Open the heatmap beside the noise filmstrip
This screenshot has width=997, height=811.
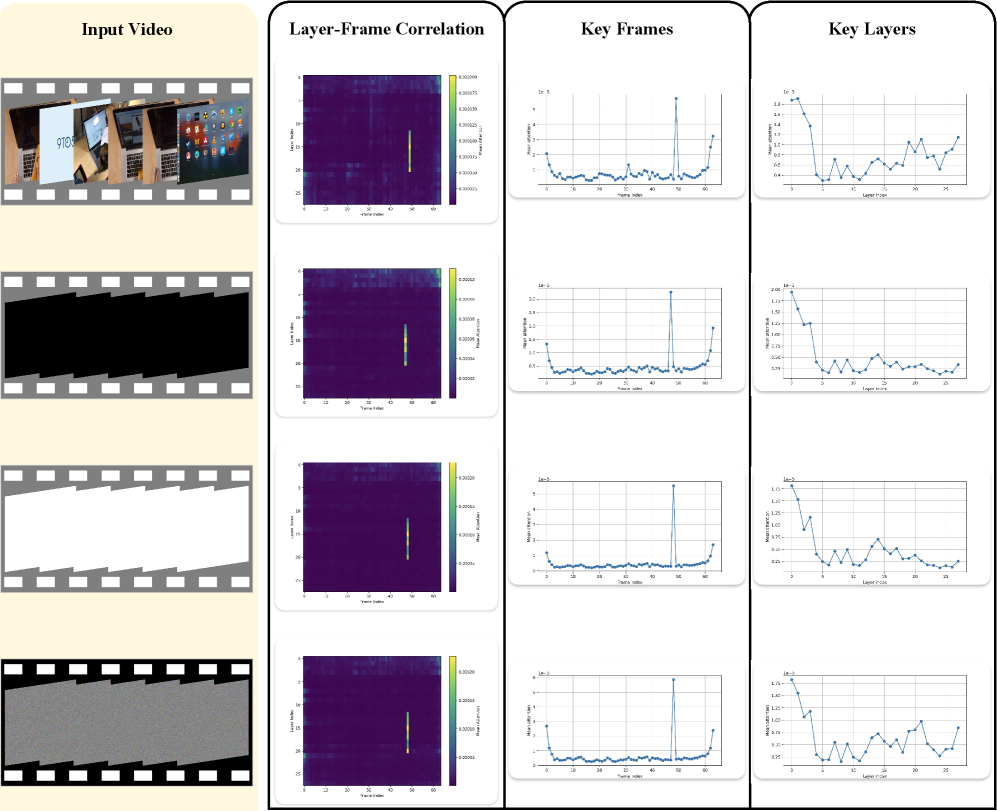(x=372, y=721)
